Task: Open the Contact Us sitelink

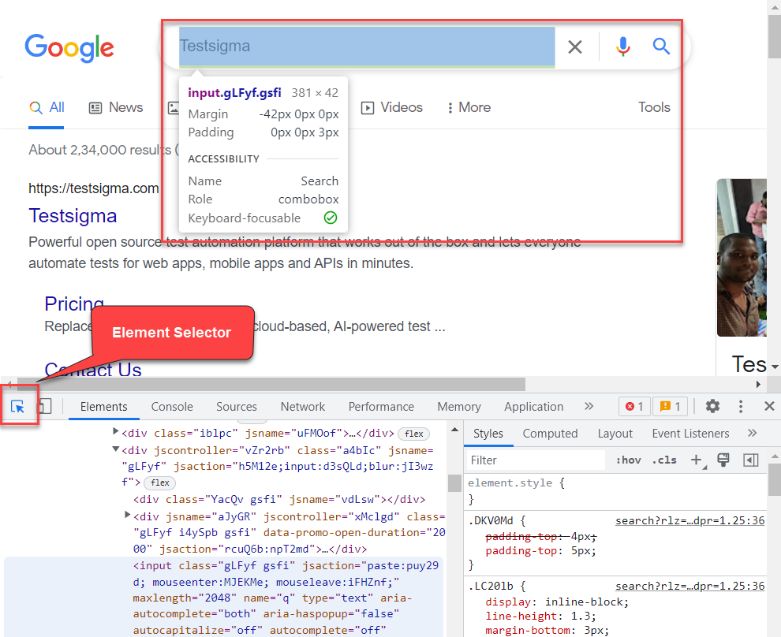Action: click(x=93, y=370)
